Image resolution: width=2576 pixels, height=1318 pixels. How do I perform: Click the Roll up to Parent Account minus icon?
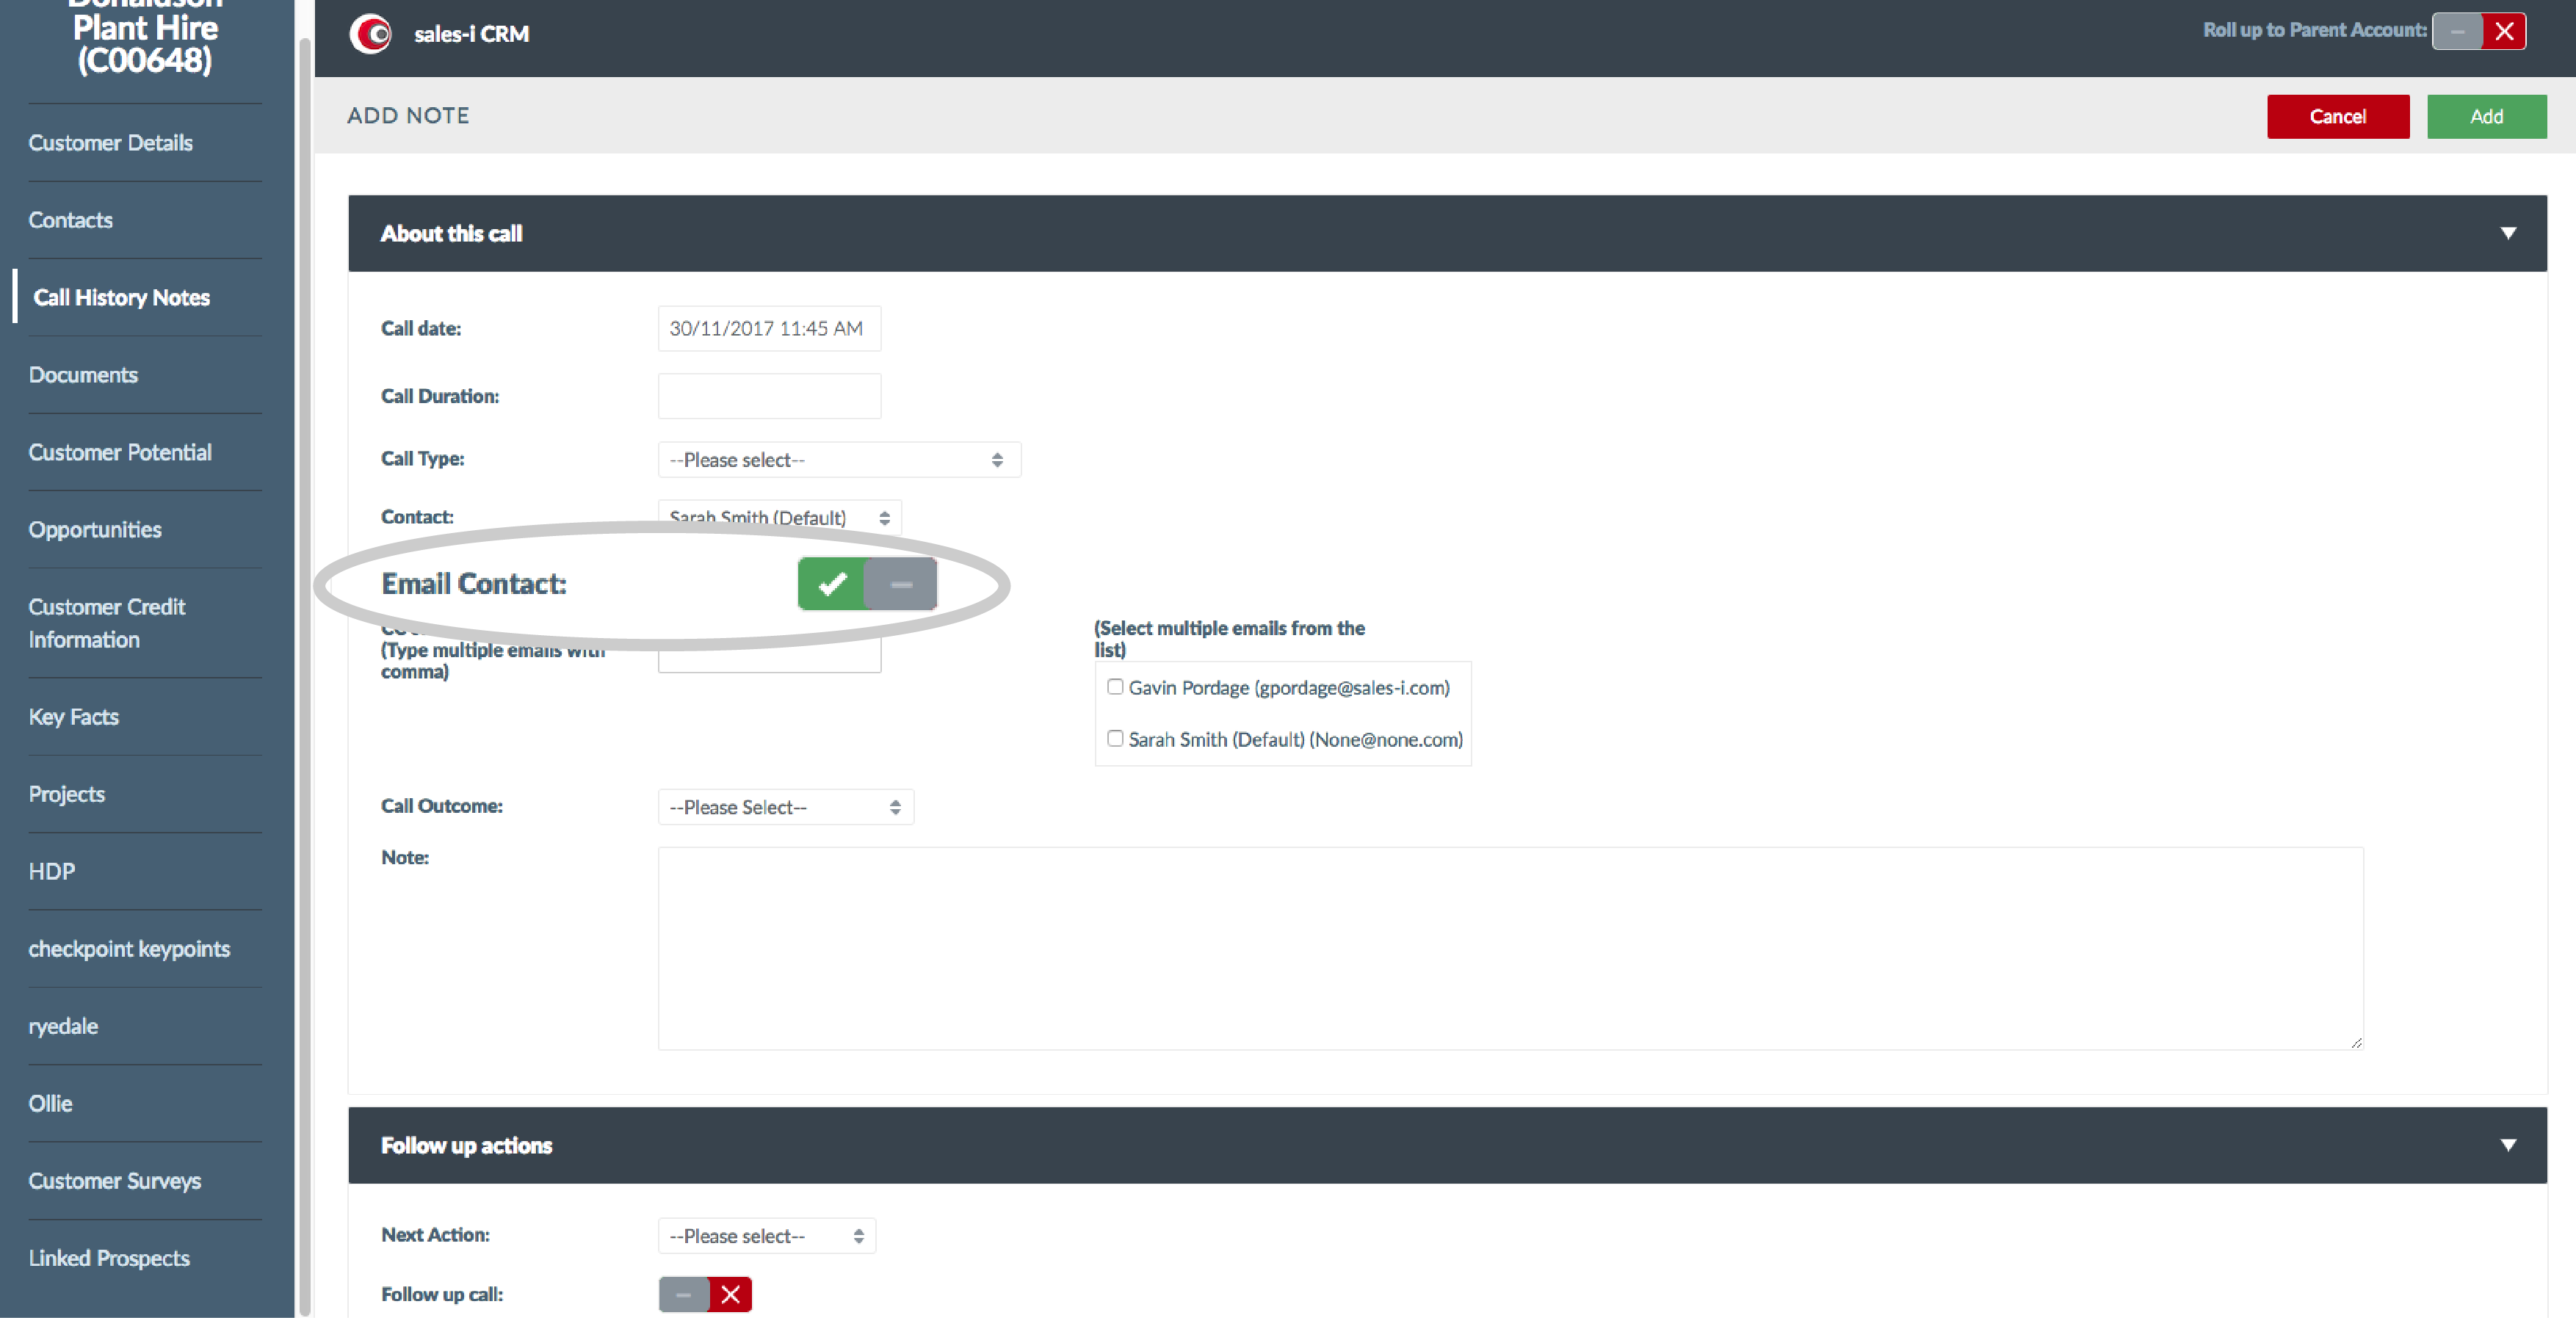click(2457, 30)
